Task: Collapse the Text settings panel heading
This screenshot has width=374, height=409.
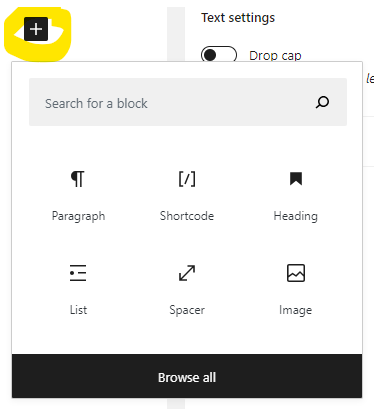Action: click(238, 18)
